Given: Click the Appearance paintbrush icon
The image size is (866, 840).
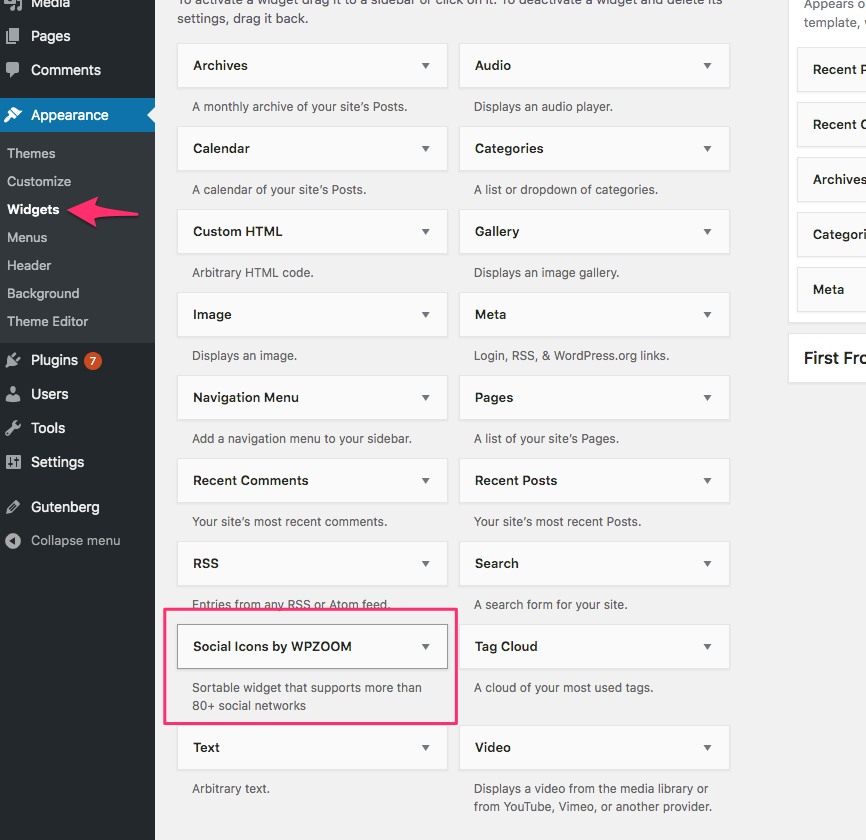Looking at the screenshot, I should [x=13, y=115].
